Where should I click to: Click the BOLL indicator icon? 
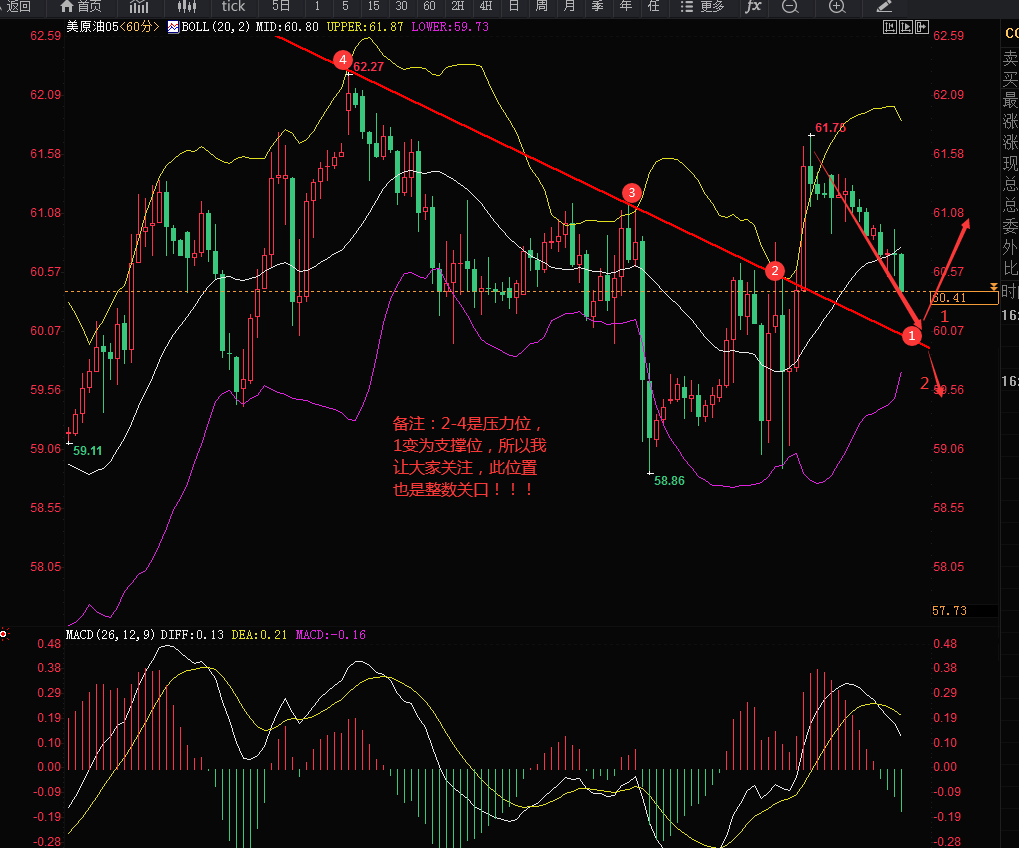point(173,27)
